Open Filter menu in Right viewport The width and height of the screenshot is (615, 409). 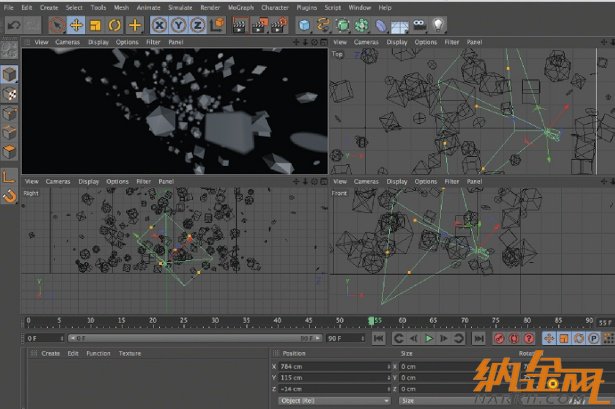click(144, 182)
